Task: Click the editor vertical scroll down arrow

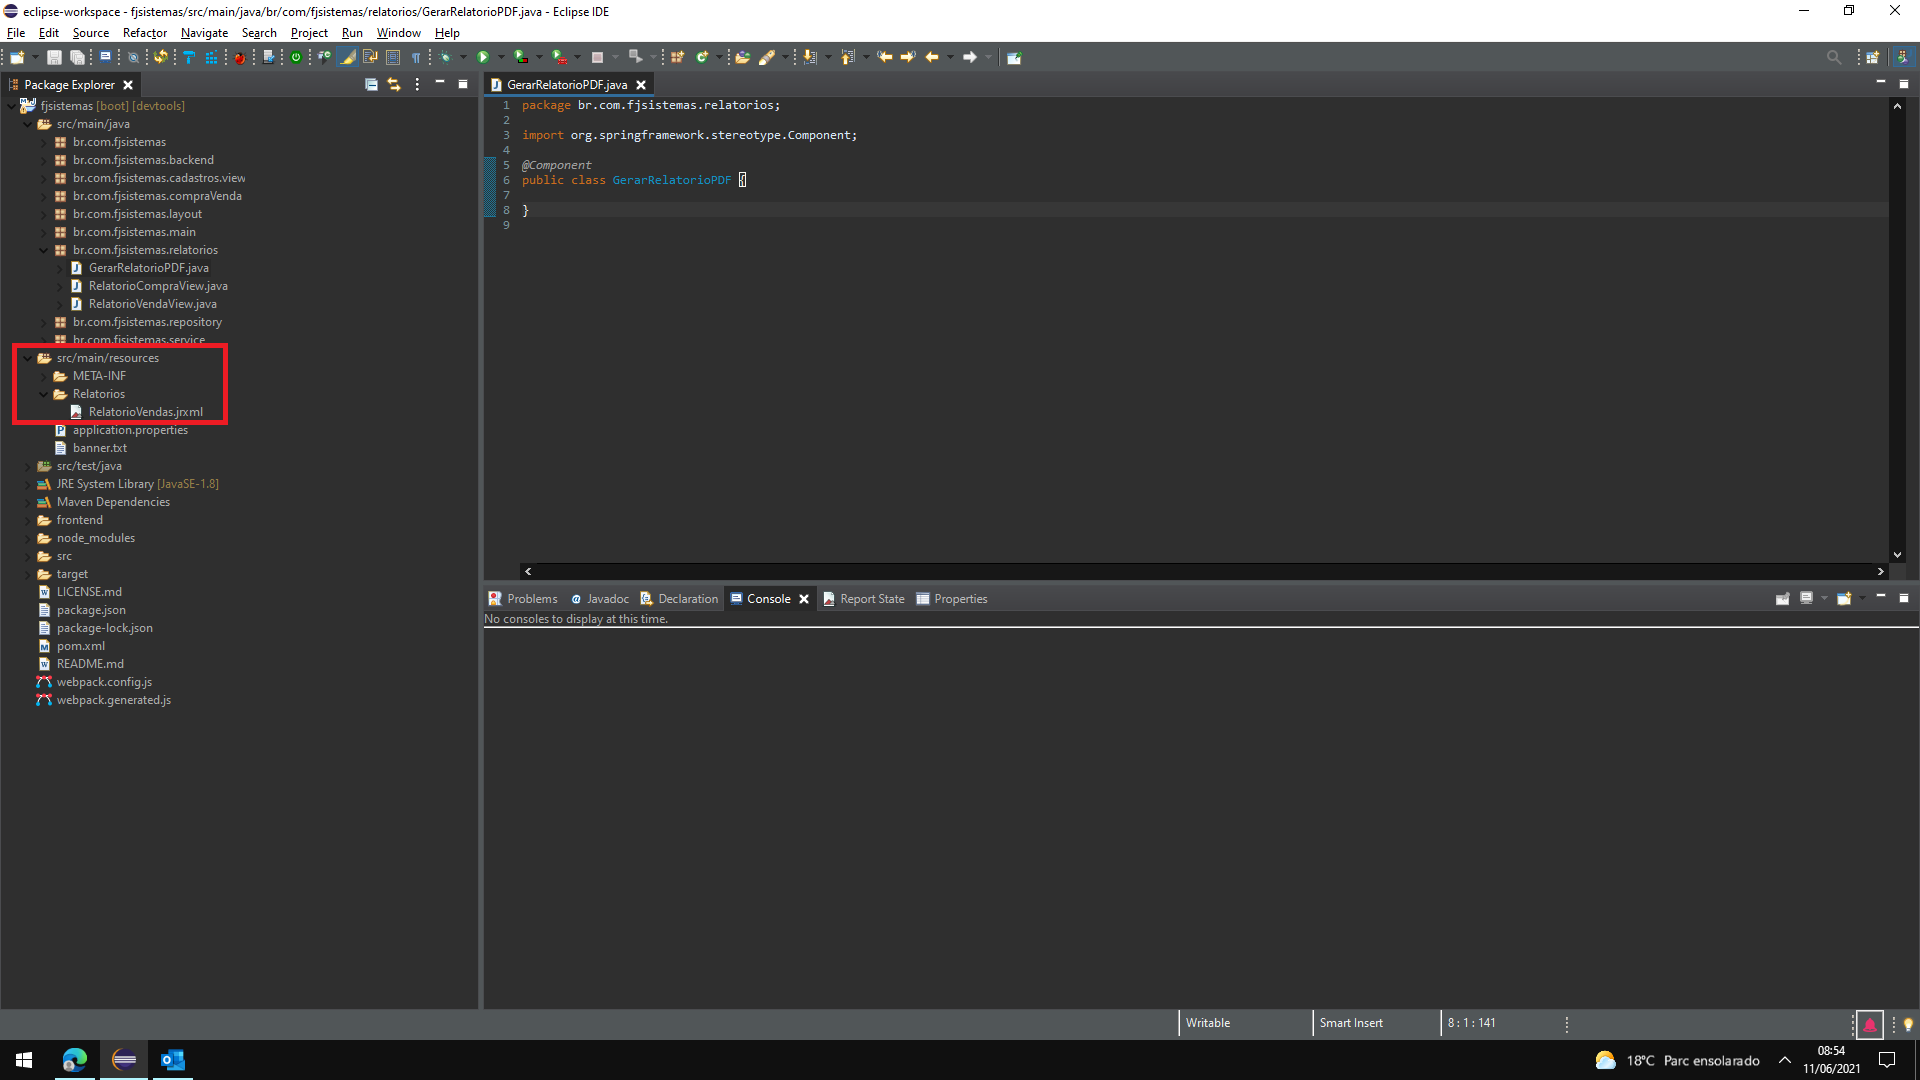Action: [x=1897, y=555]
